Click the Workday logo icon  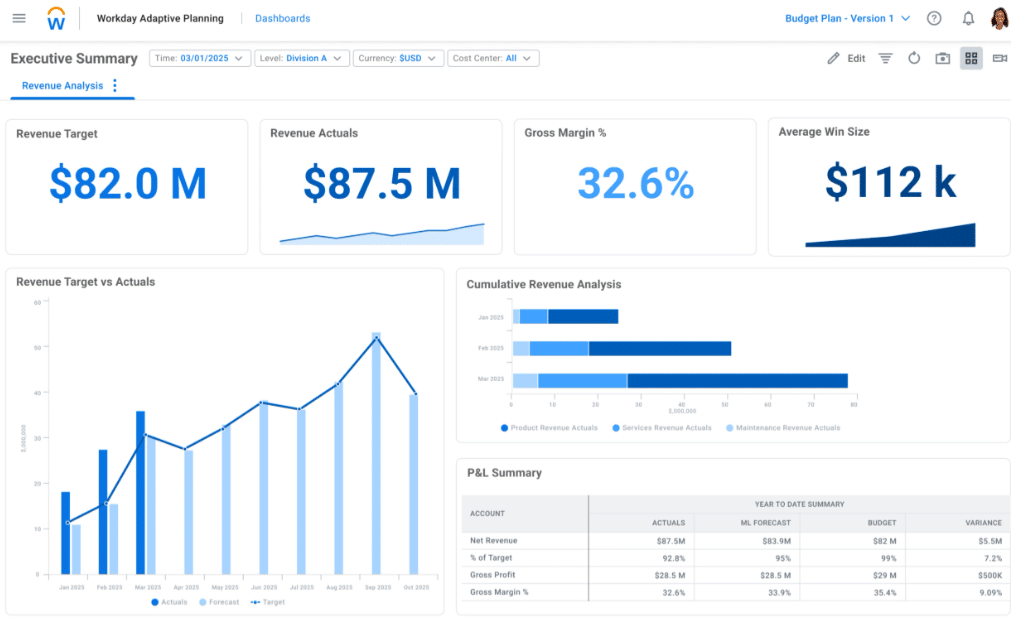[x=57, y=18]
